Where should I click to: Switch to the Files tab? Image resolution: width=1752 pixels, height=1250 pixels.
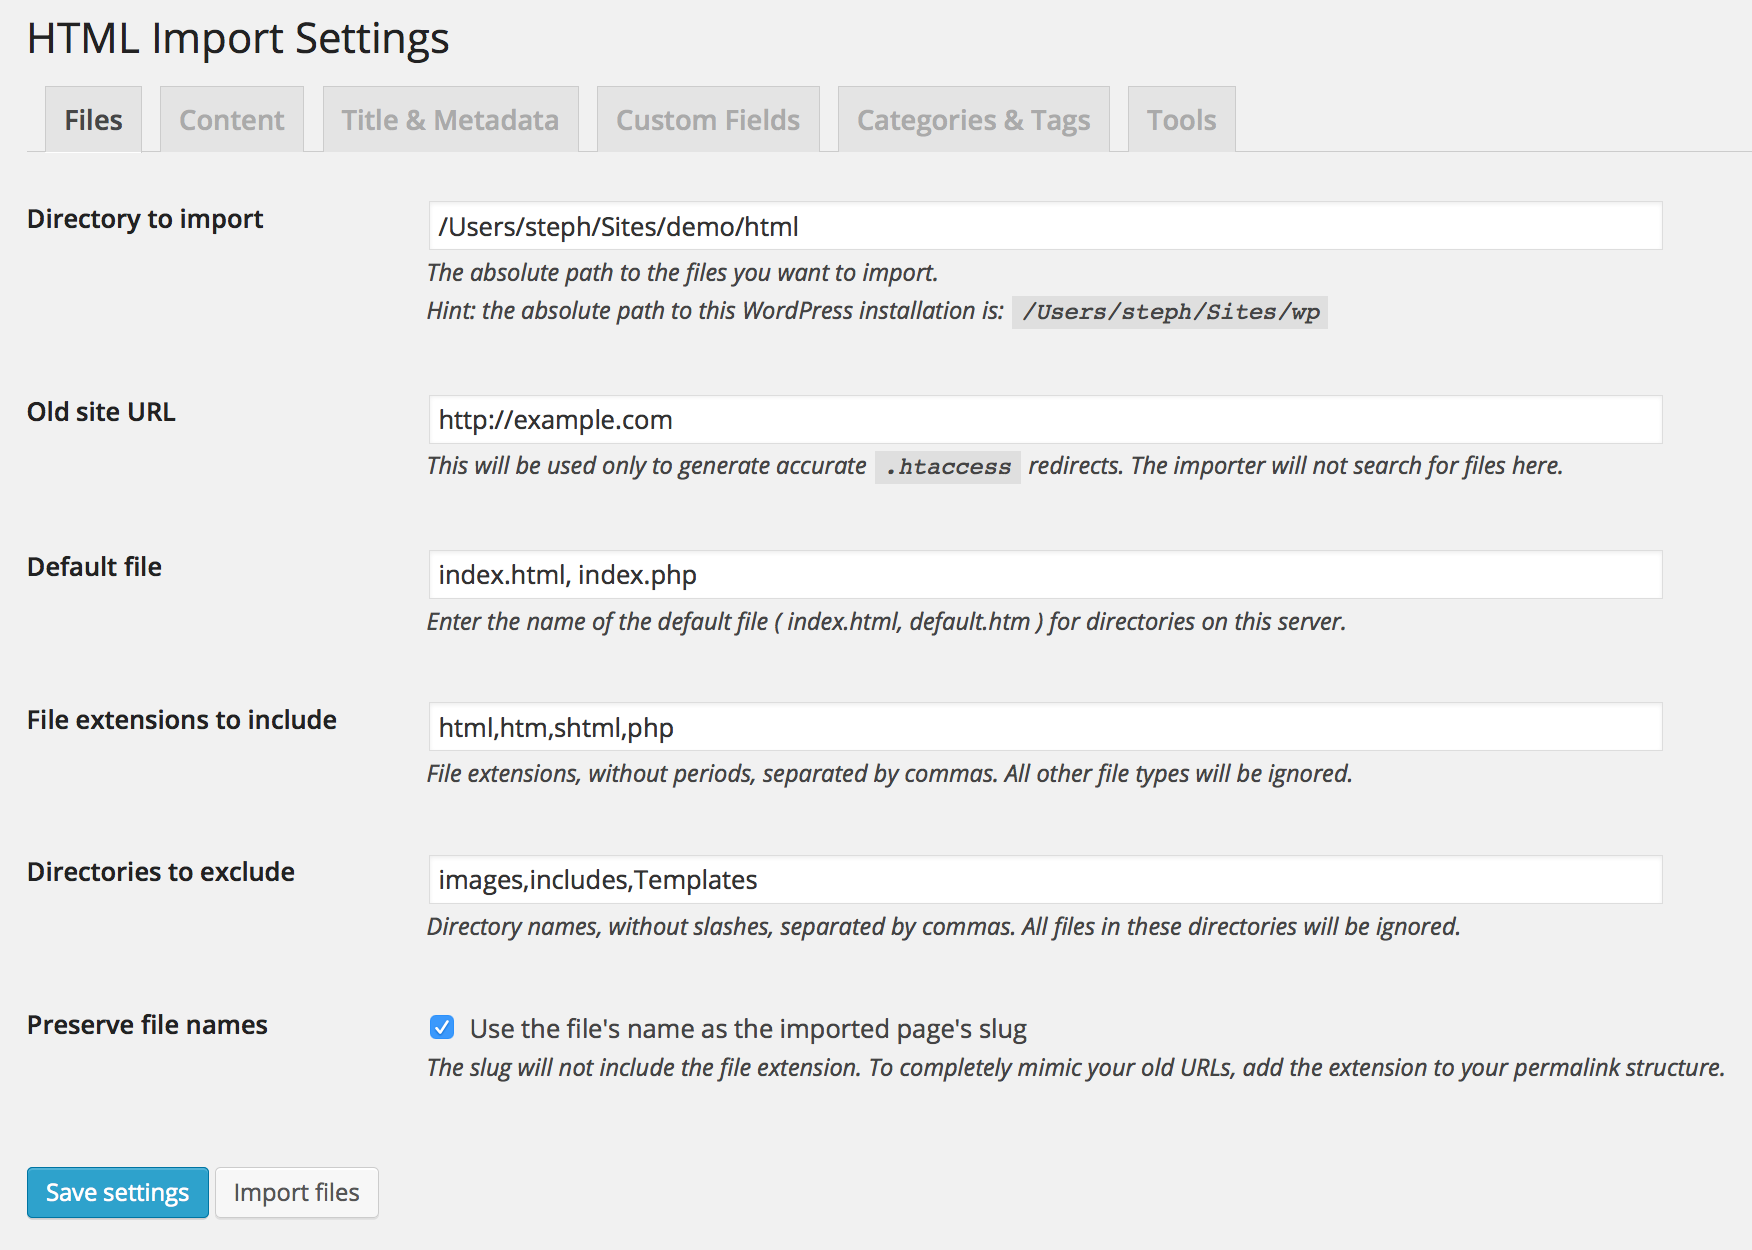pyautogui.click(x=93, y=120)
